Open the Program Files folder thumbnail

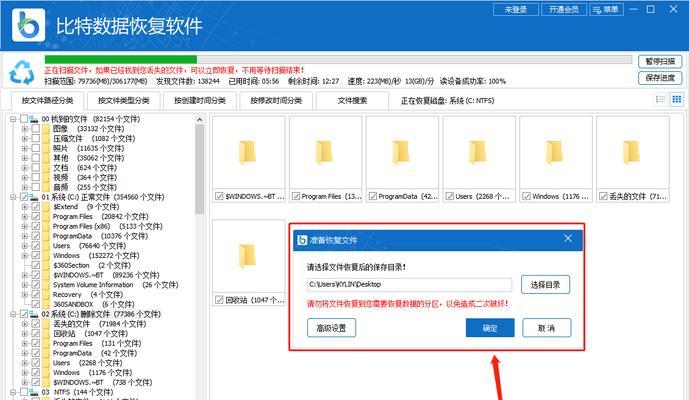tap(326, 153)
